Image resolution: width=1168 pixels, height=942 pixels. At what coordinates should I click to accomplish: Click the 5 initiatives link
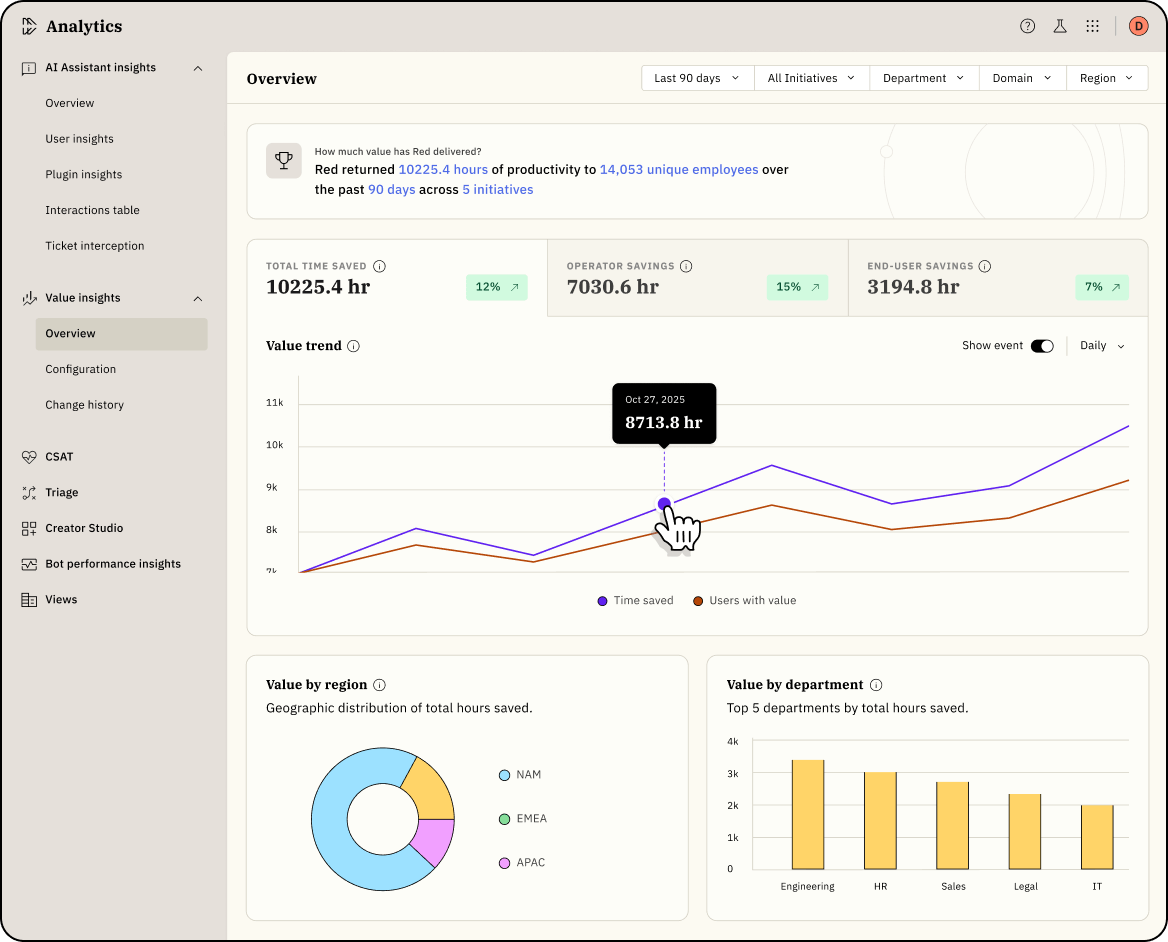(497, 190)
